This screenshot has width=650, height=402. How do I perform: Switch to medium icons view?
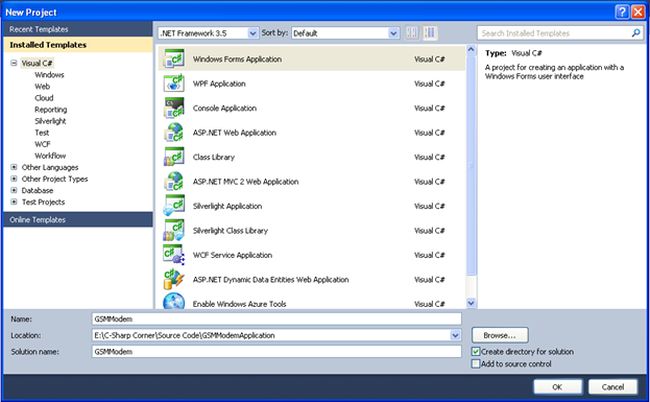(430, 33)
